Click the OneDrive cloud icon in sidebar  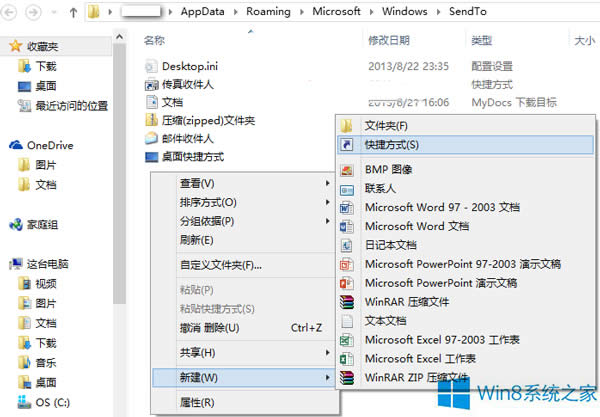[x=16, y=145]
